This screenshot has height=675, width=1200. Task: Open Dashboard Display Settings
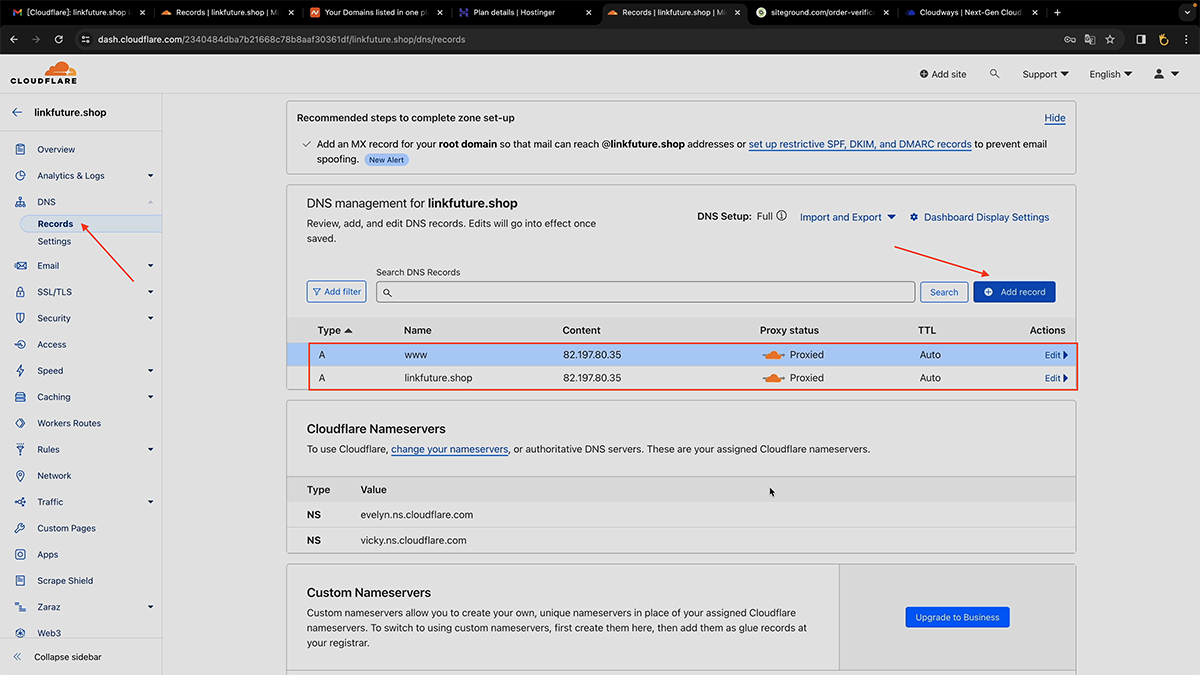979,217
